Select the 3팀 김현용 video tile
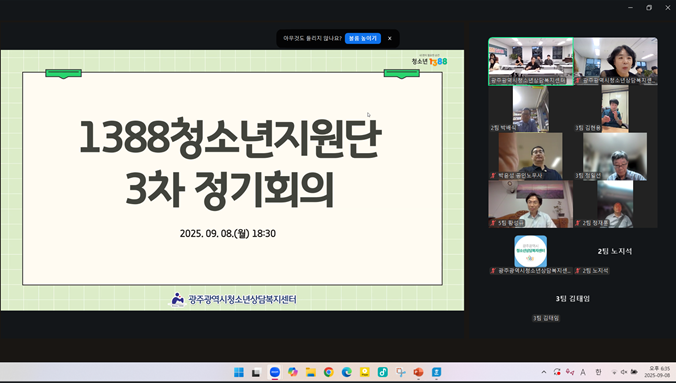Screen dimensions: 676x383 coord(615,108)
